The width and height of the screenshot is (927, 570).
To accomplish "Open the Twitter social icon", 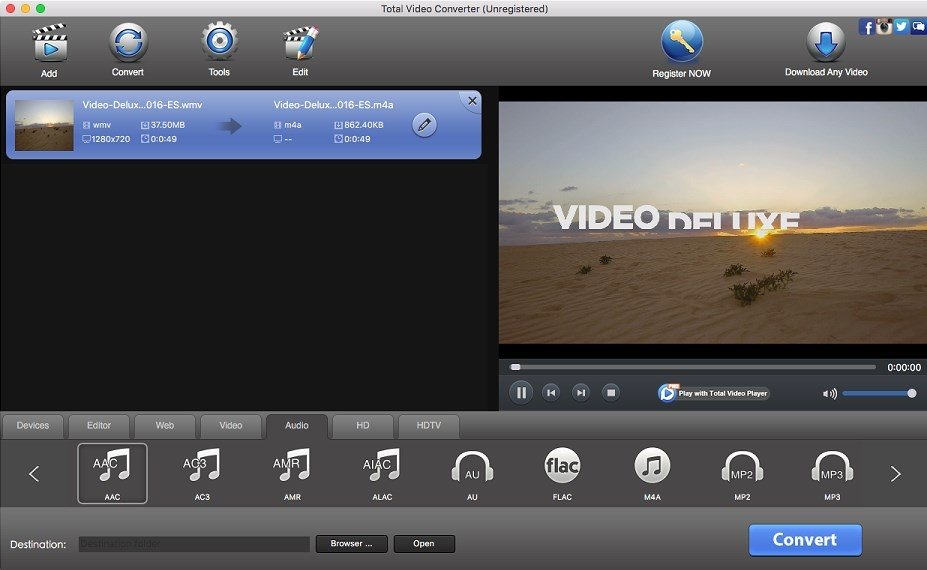I will pos(901,27).
